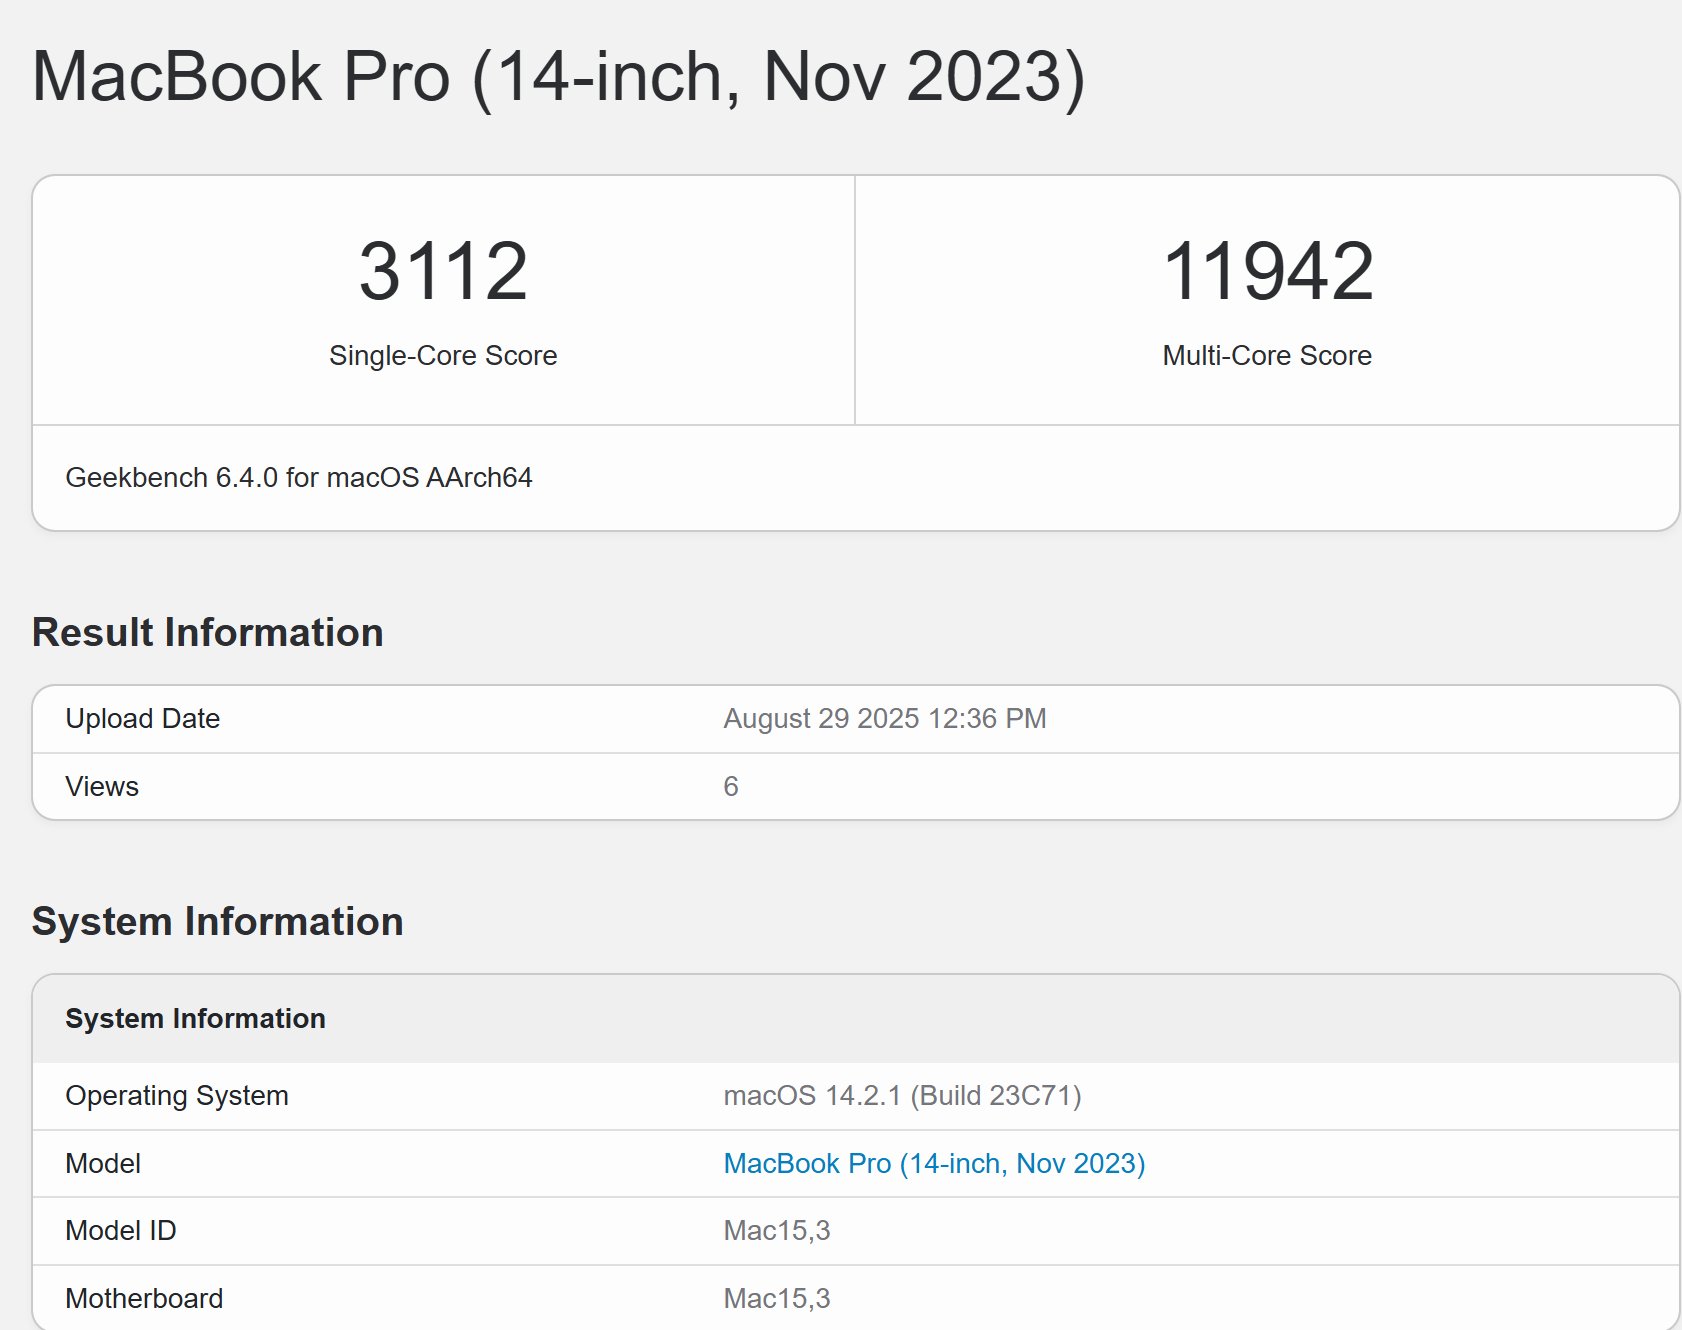The width and height of the screenshot is (1682, 1330).
Task: Click the macOS 14.2.1 build value
Action: click(902, 1095)
